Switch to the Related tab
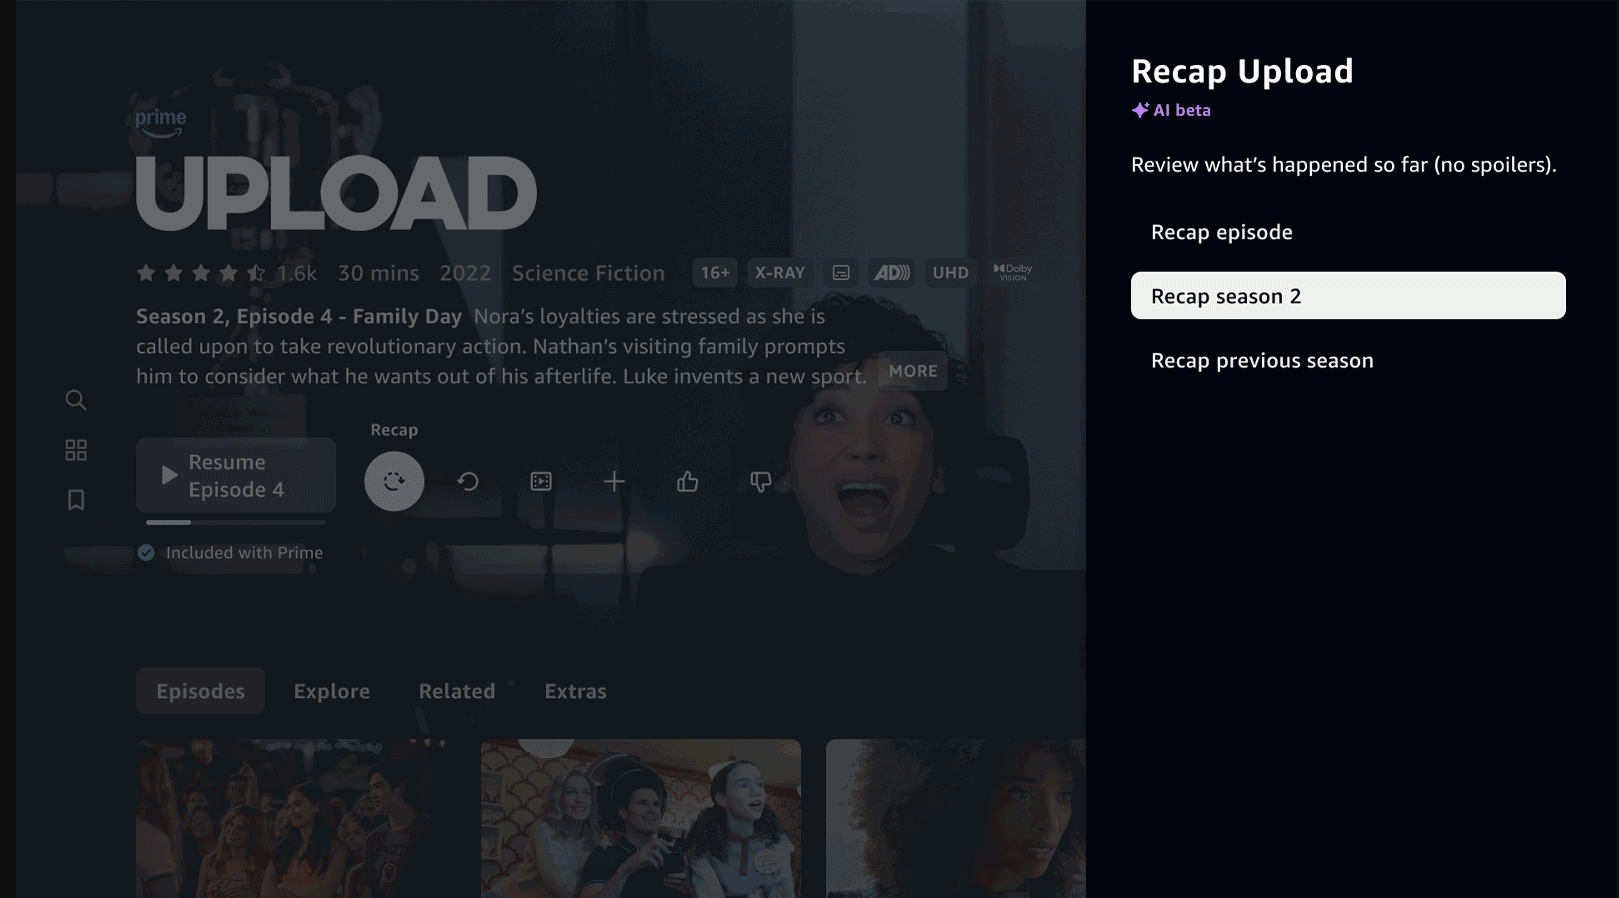This screenshot has height=898, width=1619. tap(457, 691)
